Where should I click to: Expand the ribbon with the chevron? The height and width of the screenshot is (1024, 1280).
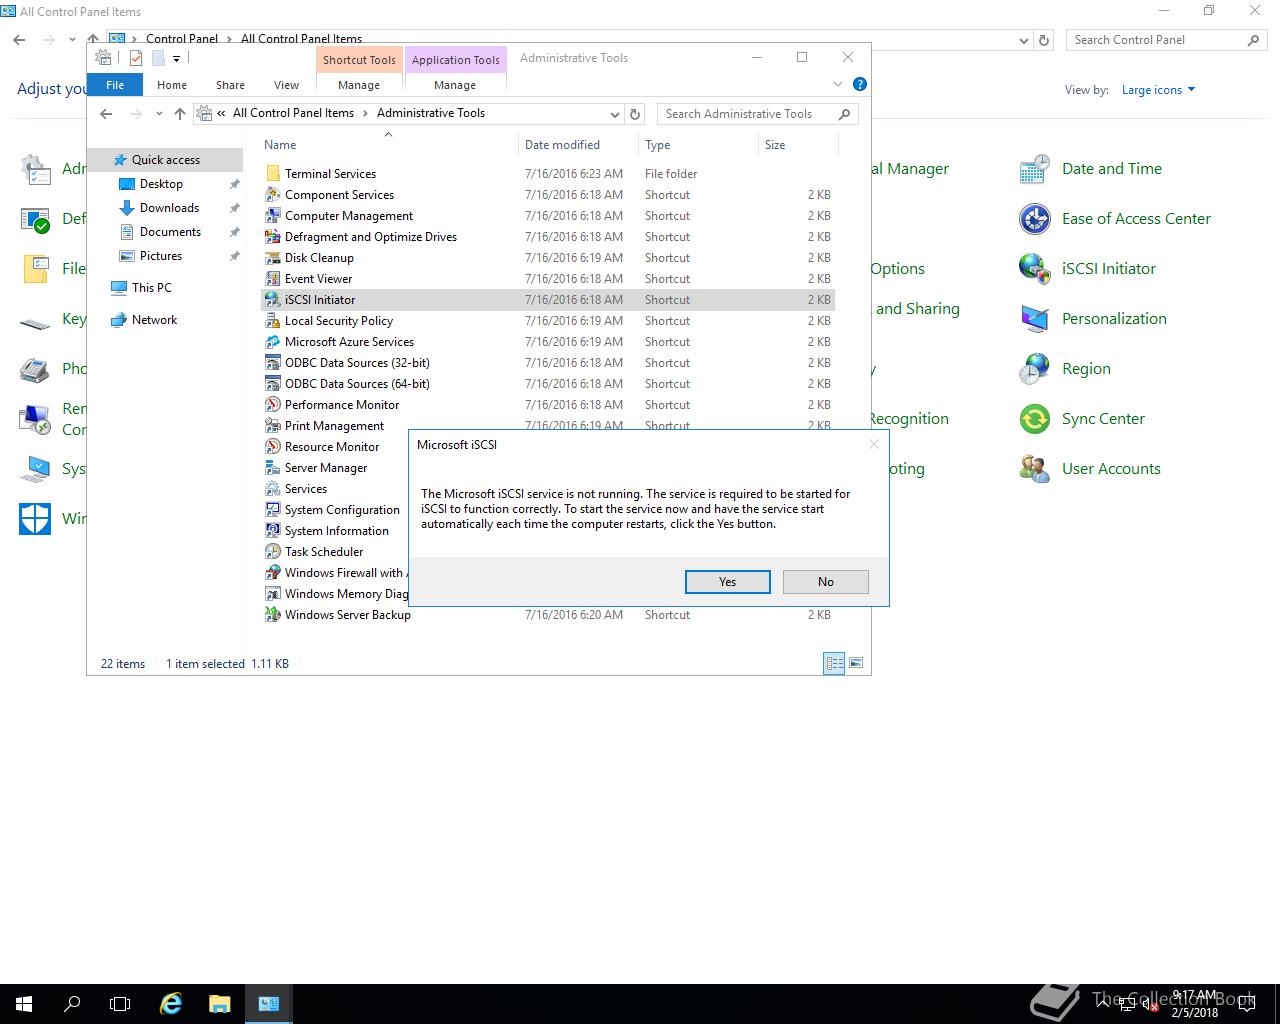point(838,84)
